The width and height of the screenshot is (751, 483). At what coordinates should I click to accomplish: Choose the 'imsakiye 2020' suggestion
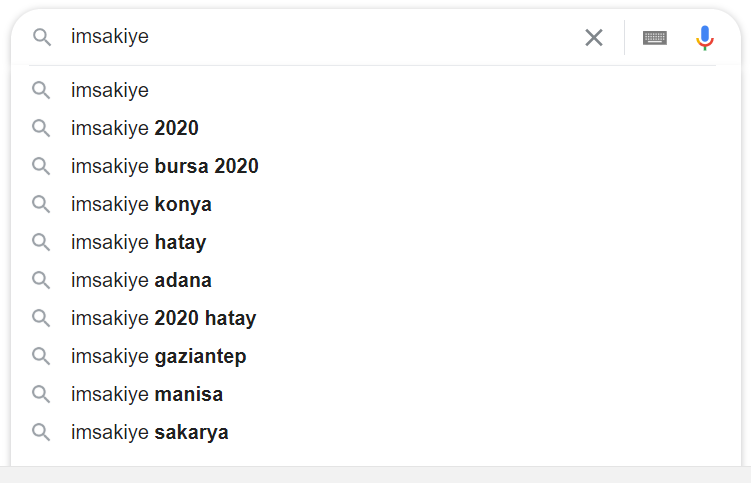click(376, 128)
